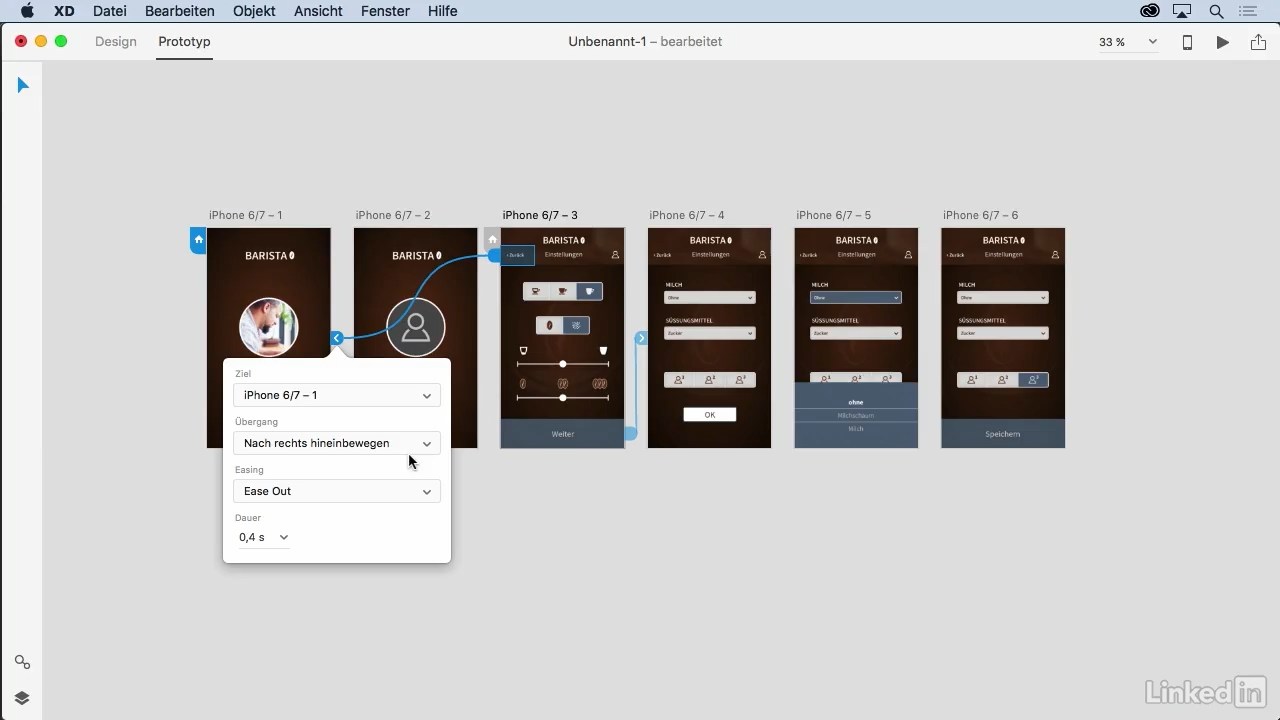Open the Ansicht menu
The width and height of the screenshot is (1280, 720).
pyautogui.click(x=318, y=11)
